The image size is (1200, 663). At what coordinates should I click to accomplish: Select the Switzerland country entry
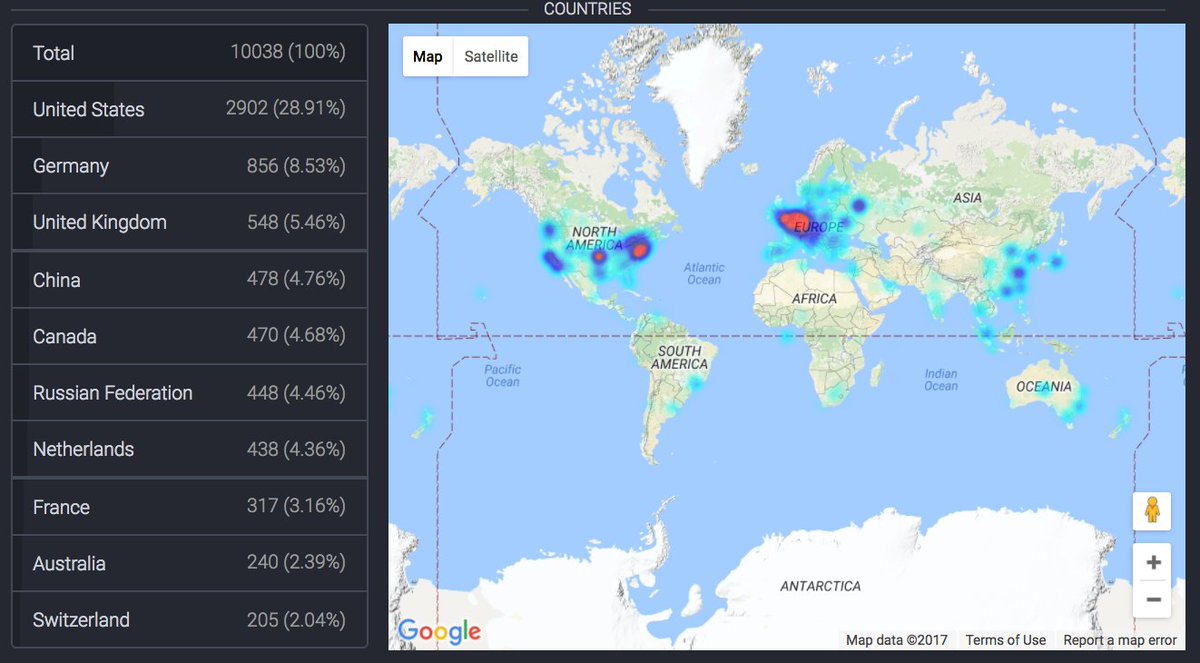click(x=189, y=620)
